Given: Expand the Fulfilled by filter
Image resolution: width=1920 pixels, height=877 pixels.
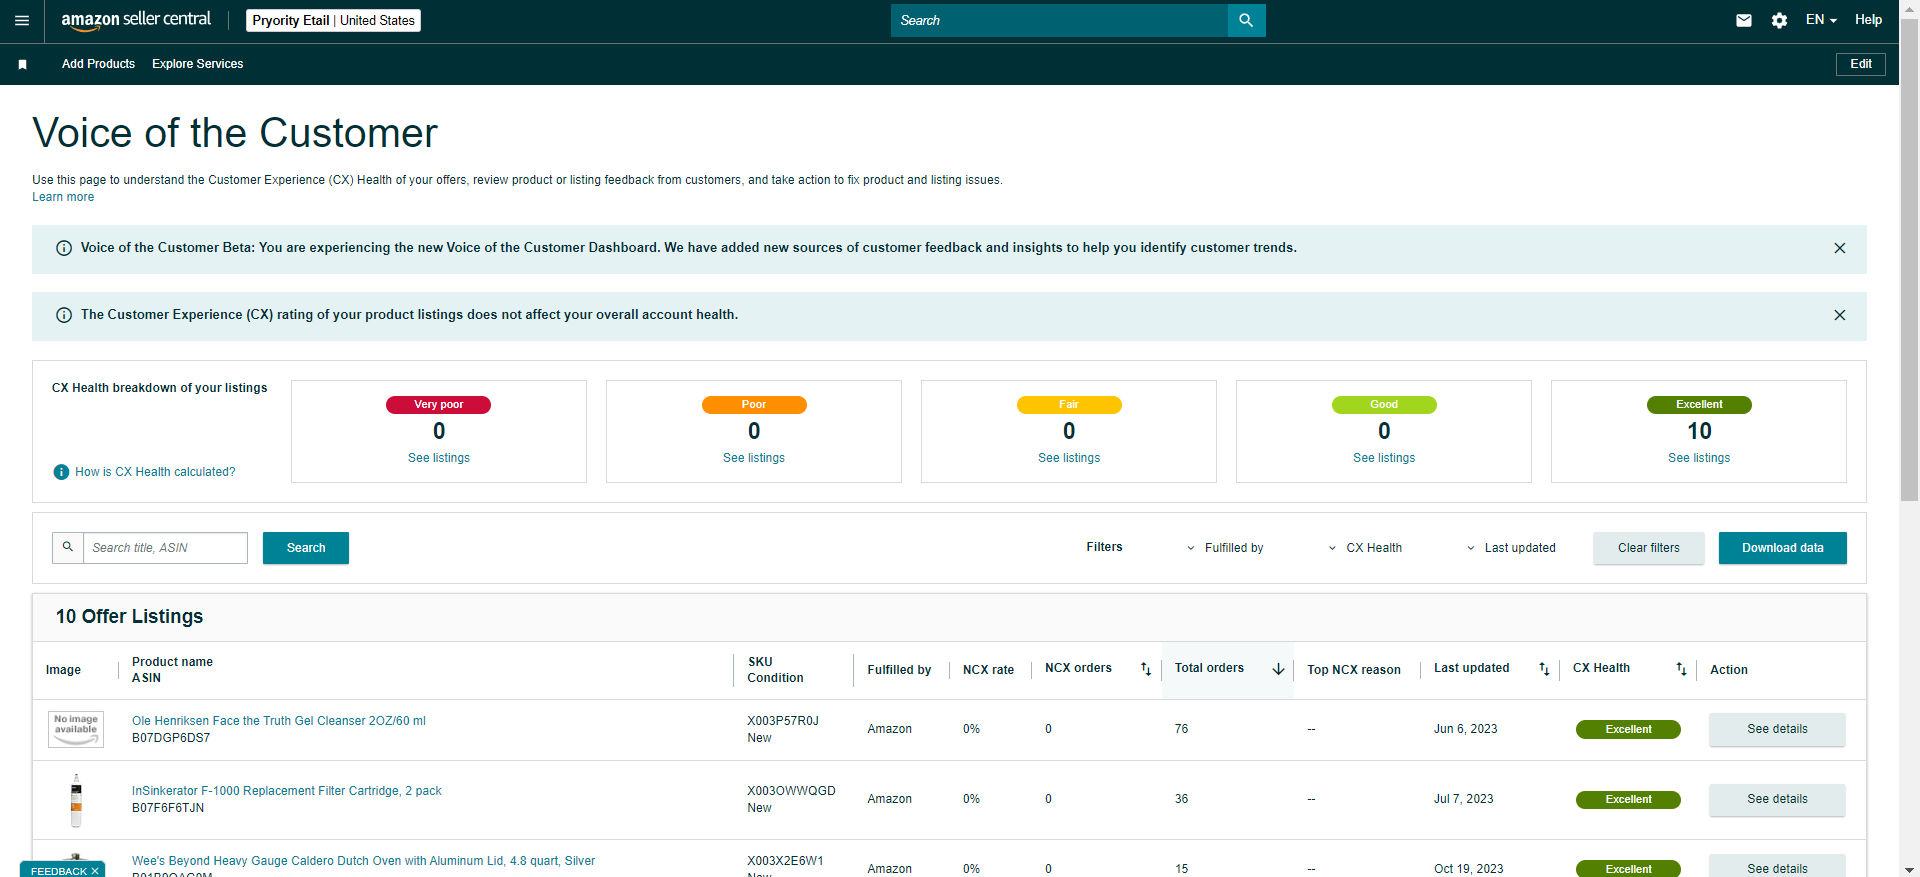Looking at the screenshot, I should 1225,548.
